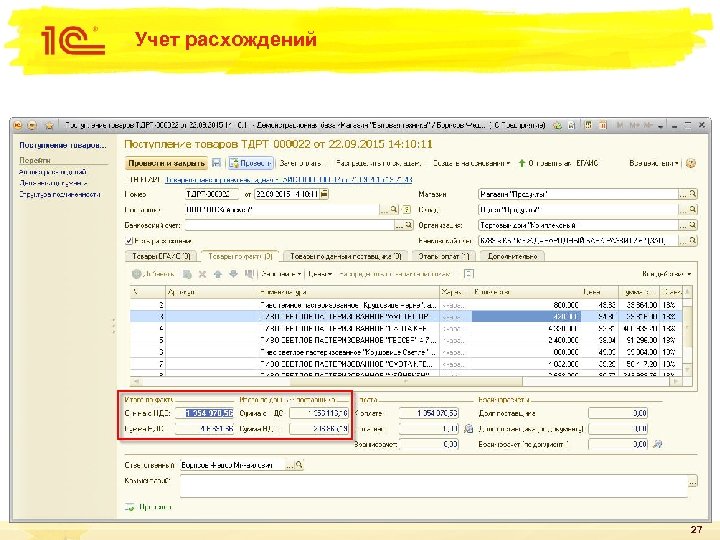Click the icon next to Взаиморасчет по документу
720x540 pixels.
(x=658, y=444)
